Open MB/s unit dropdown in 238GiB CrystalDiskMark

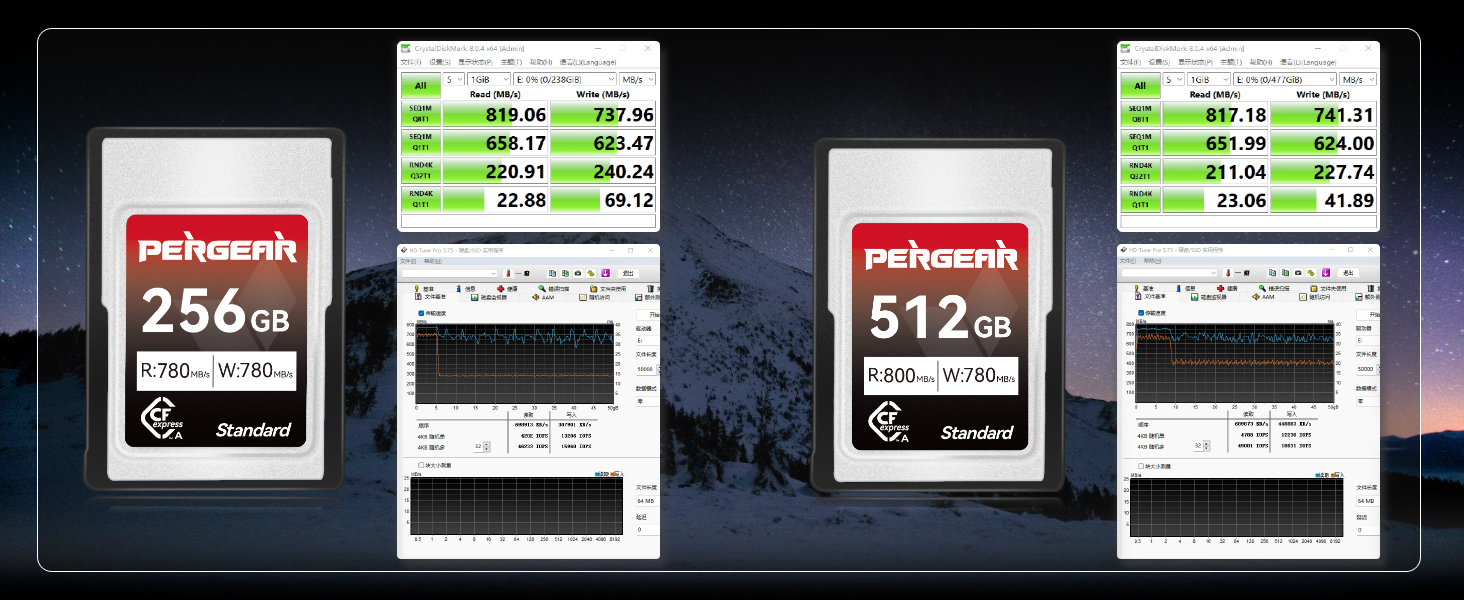click(x=638, y=79)
